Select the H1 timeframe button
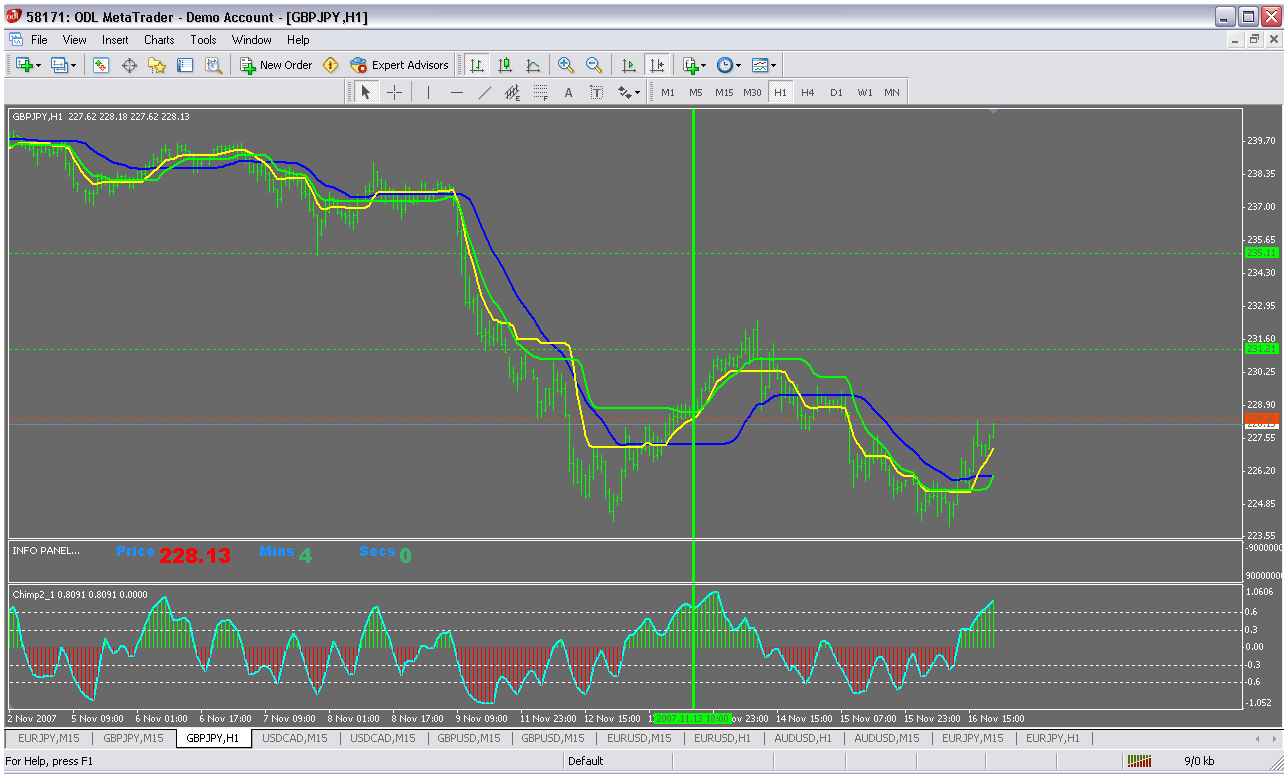Image resolution: width=1288 pixels, height=774 pixels. pos(780,92)
